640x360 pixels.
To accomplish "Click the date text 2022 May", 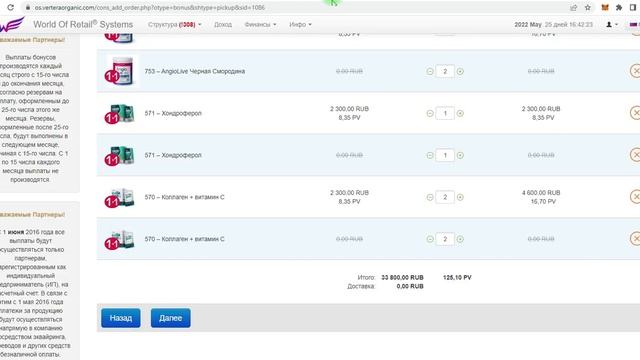I will (528, 24).
